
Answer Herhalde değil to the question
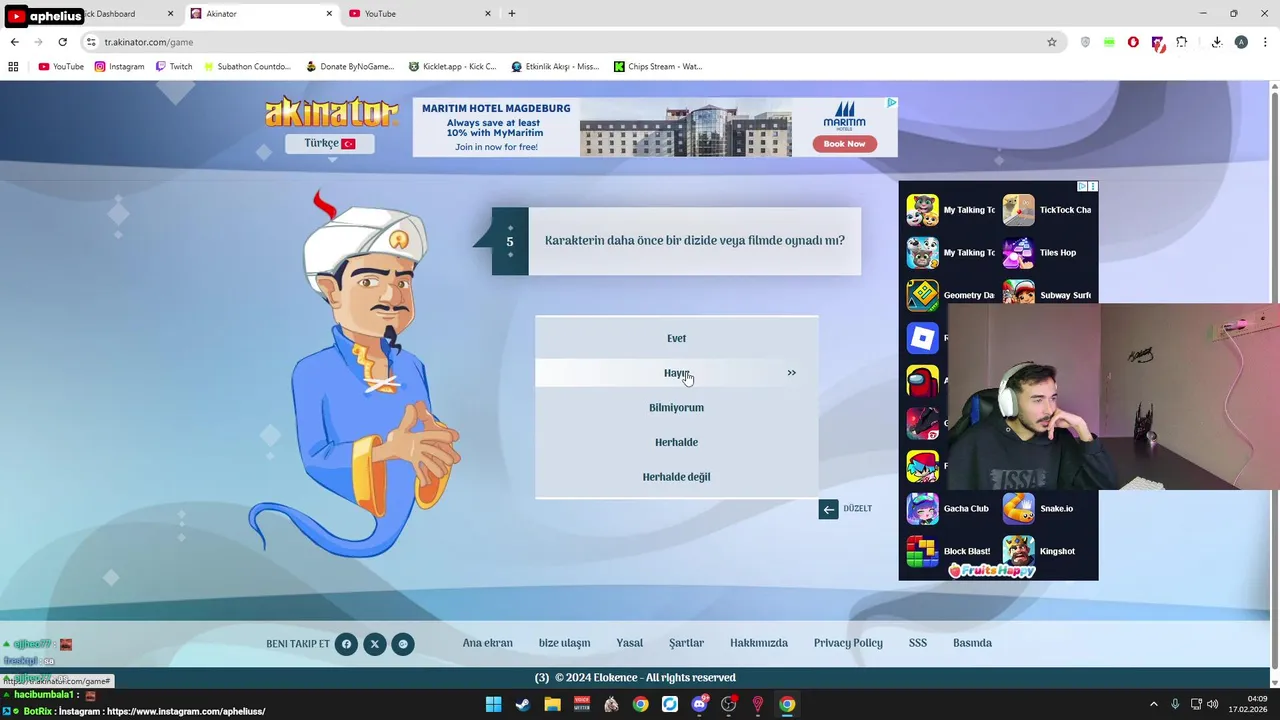676,477
